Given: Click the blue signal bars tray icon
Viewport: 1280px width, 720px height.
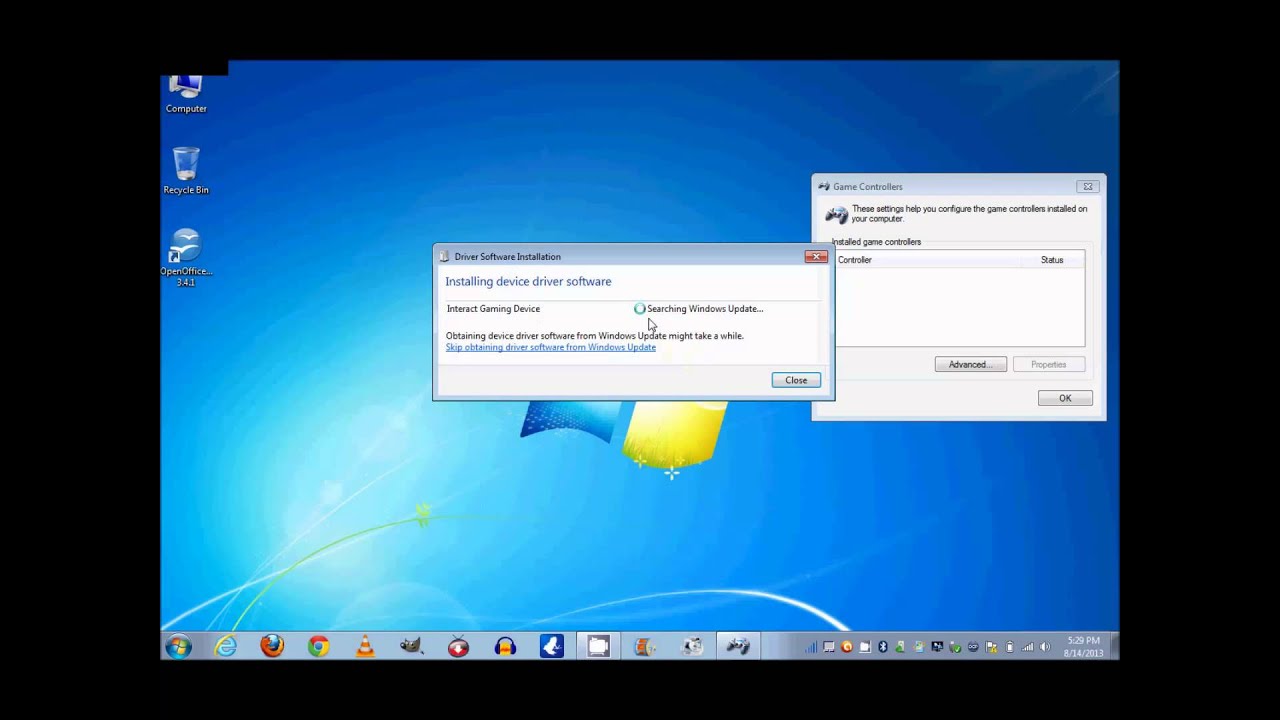Looking at the screenshot, I should (811, 647).
